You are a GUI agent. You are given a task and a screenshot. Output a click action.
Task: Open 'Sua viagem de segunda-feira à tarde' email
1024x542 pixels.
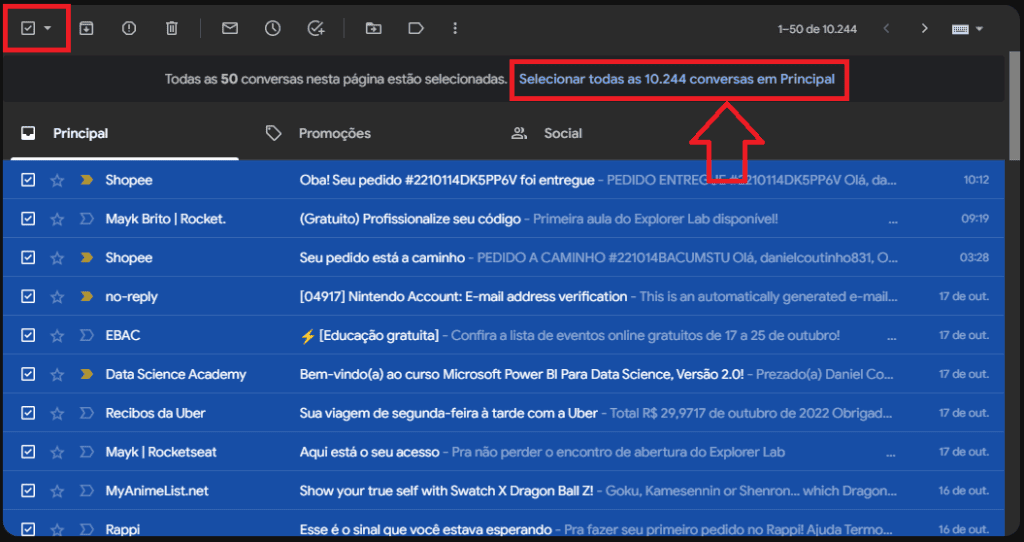[x=449, y=413]
